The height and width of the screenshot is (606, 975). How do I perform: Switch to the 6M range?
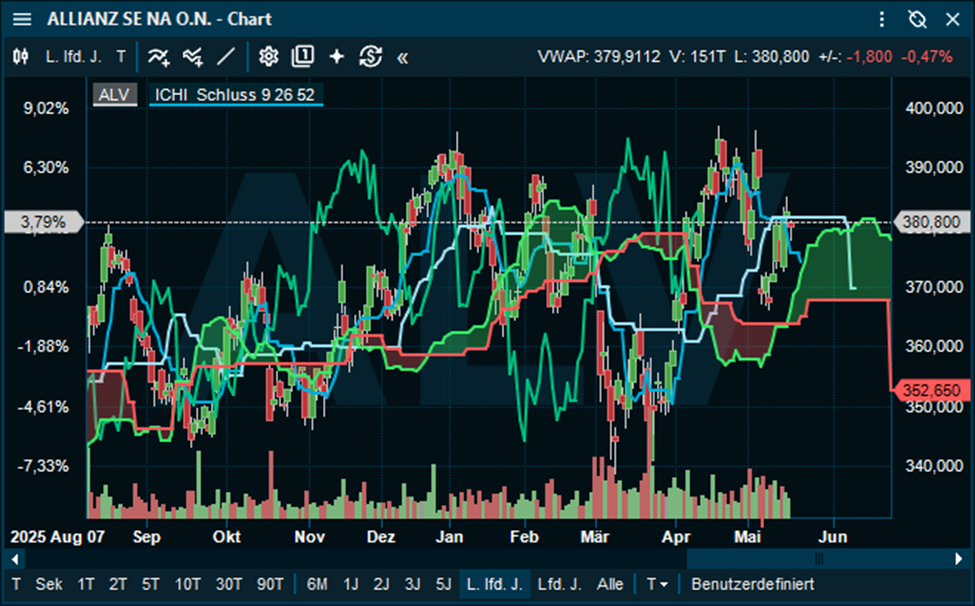317,584
